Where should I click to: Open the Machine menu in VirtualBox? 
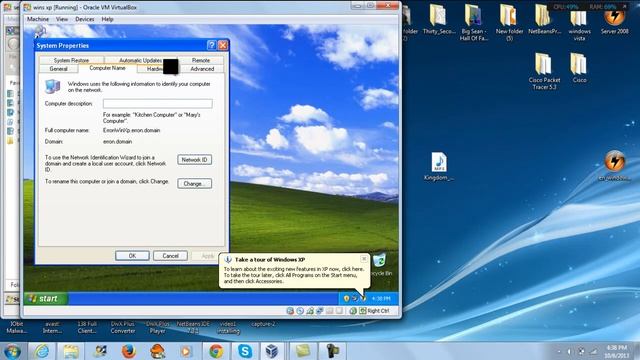click(x=38, y=19)
